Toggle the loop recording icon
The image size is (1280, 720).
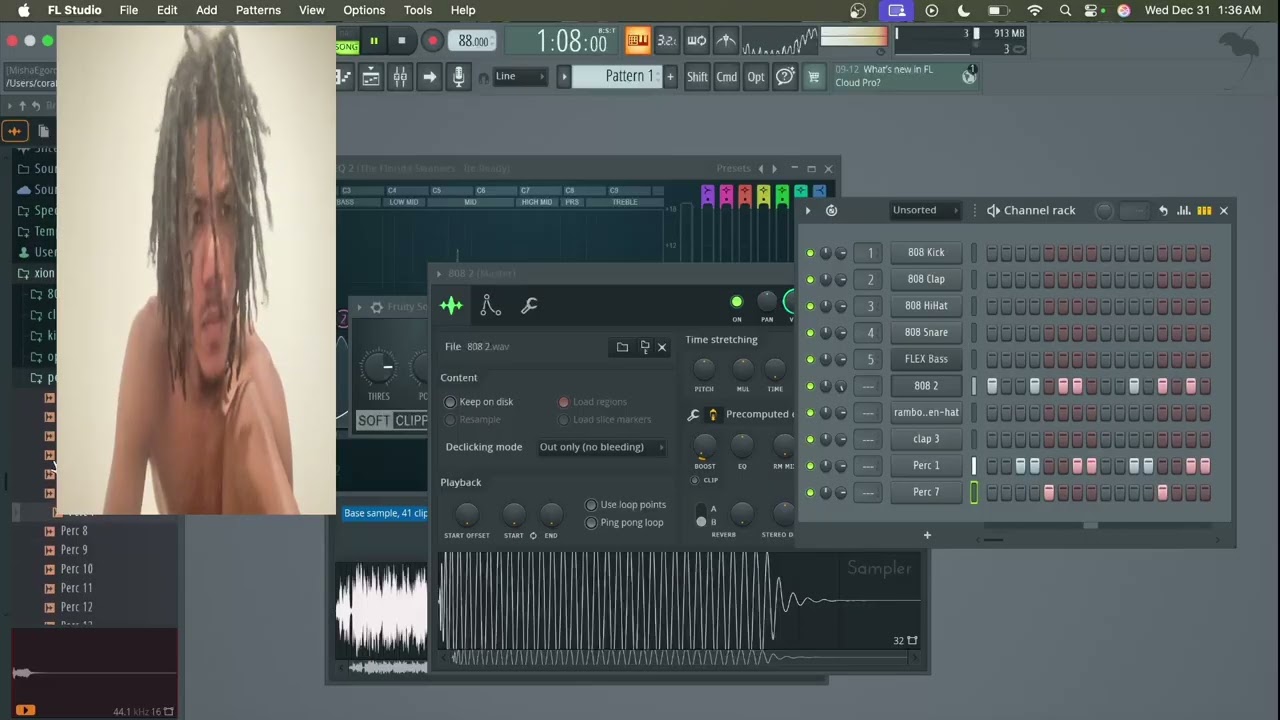pyautogui.click(x=697, y=41)
